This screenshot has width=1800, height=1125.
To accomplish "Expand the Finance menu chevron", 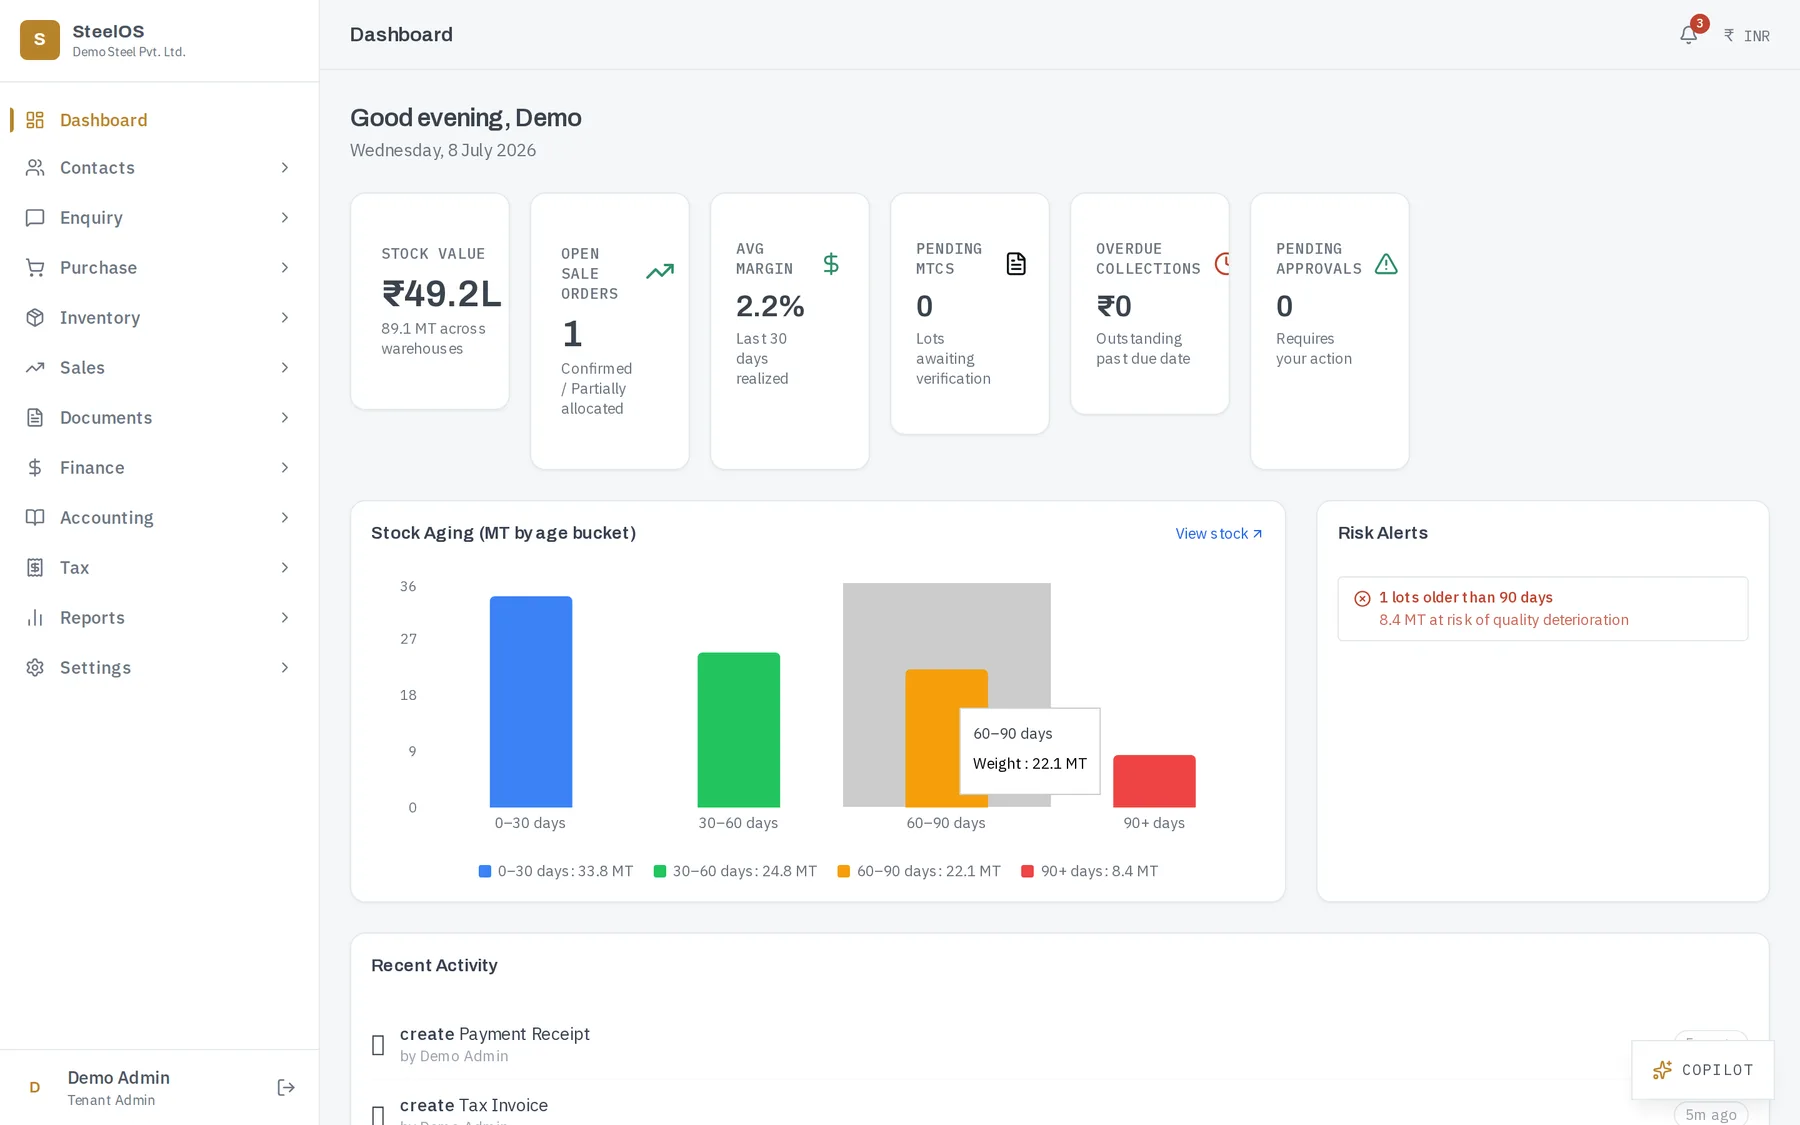I will pos(285,468).
